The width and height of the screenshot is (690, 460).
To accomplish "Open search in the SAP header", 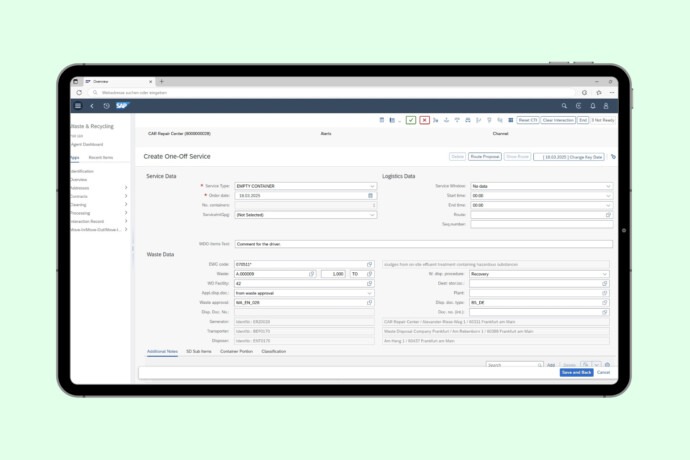I will 564,105.
